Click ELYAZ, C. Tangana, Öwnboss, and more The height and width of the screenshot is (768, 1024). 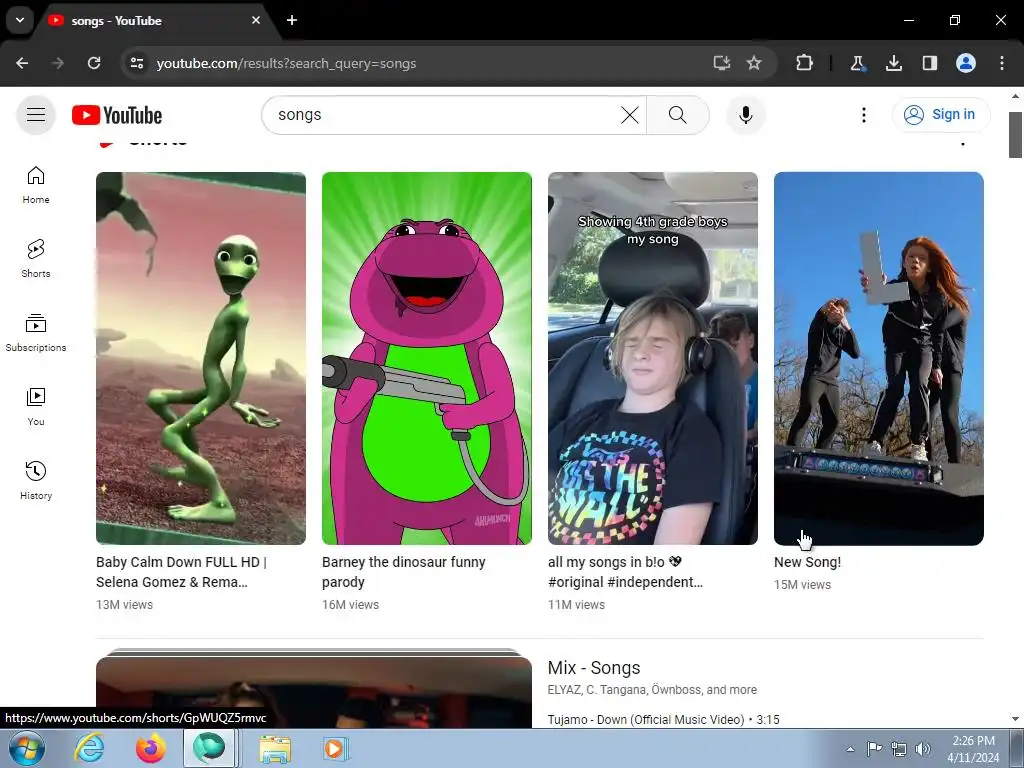click(652, 690)
